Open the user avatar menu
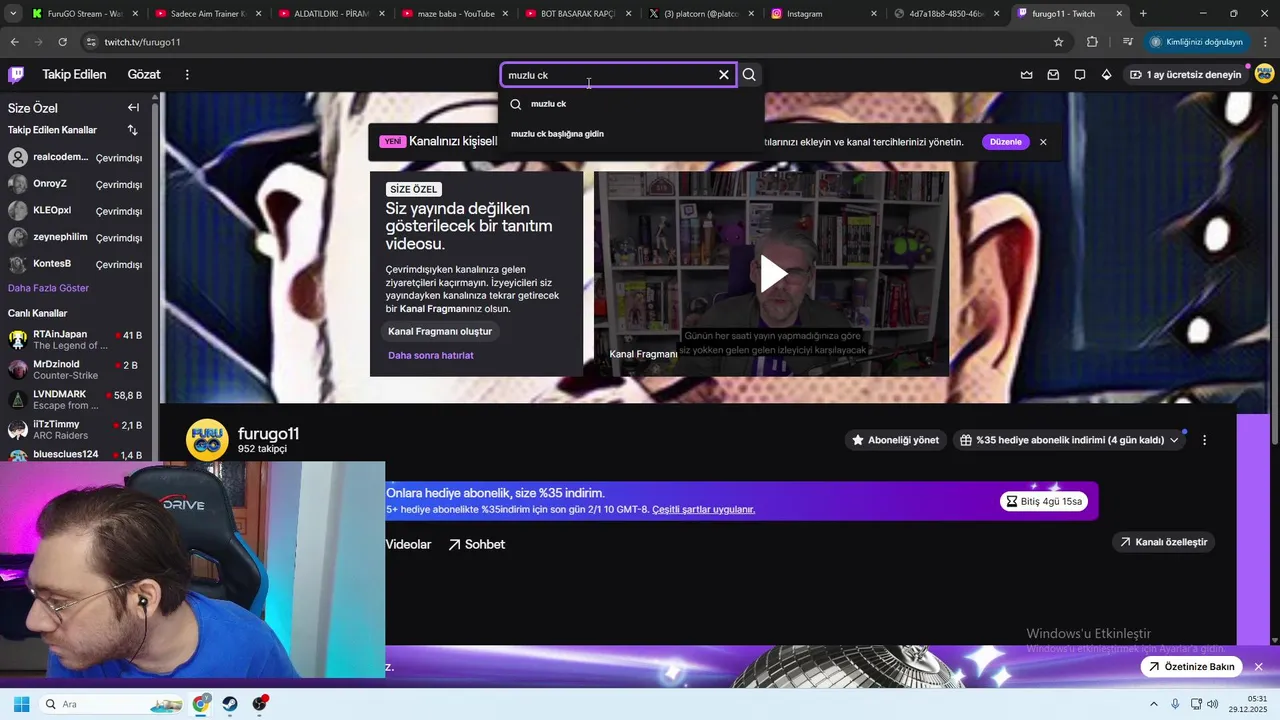The width and height of the screenshot is (1280, 720). pos(1264,74)
